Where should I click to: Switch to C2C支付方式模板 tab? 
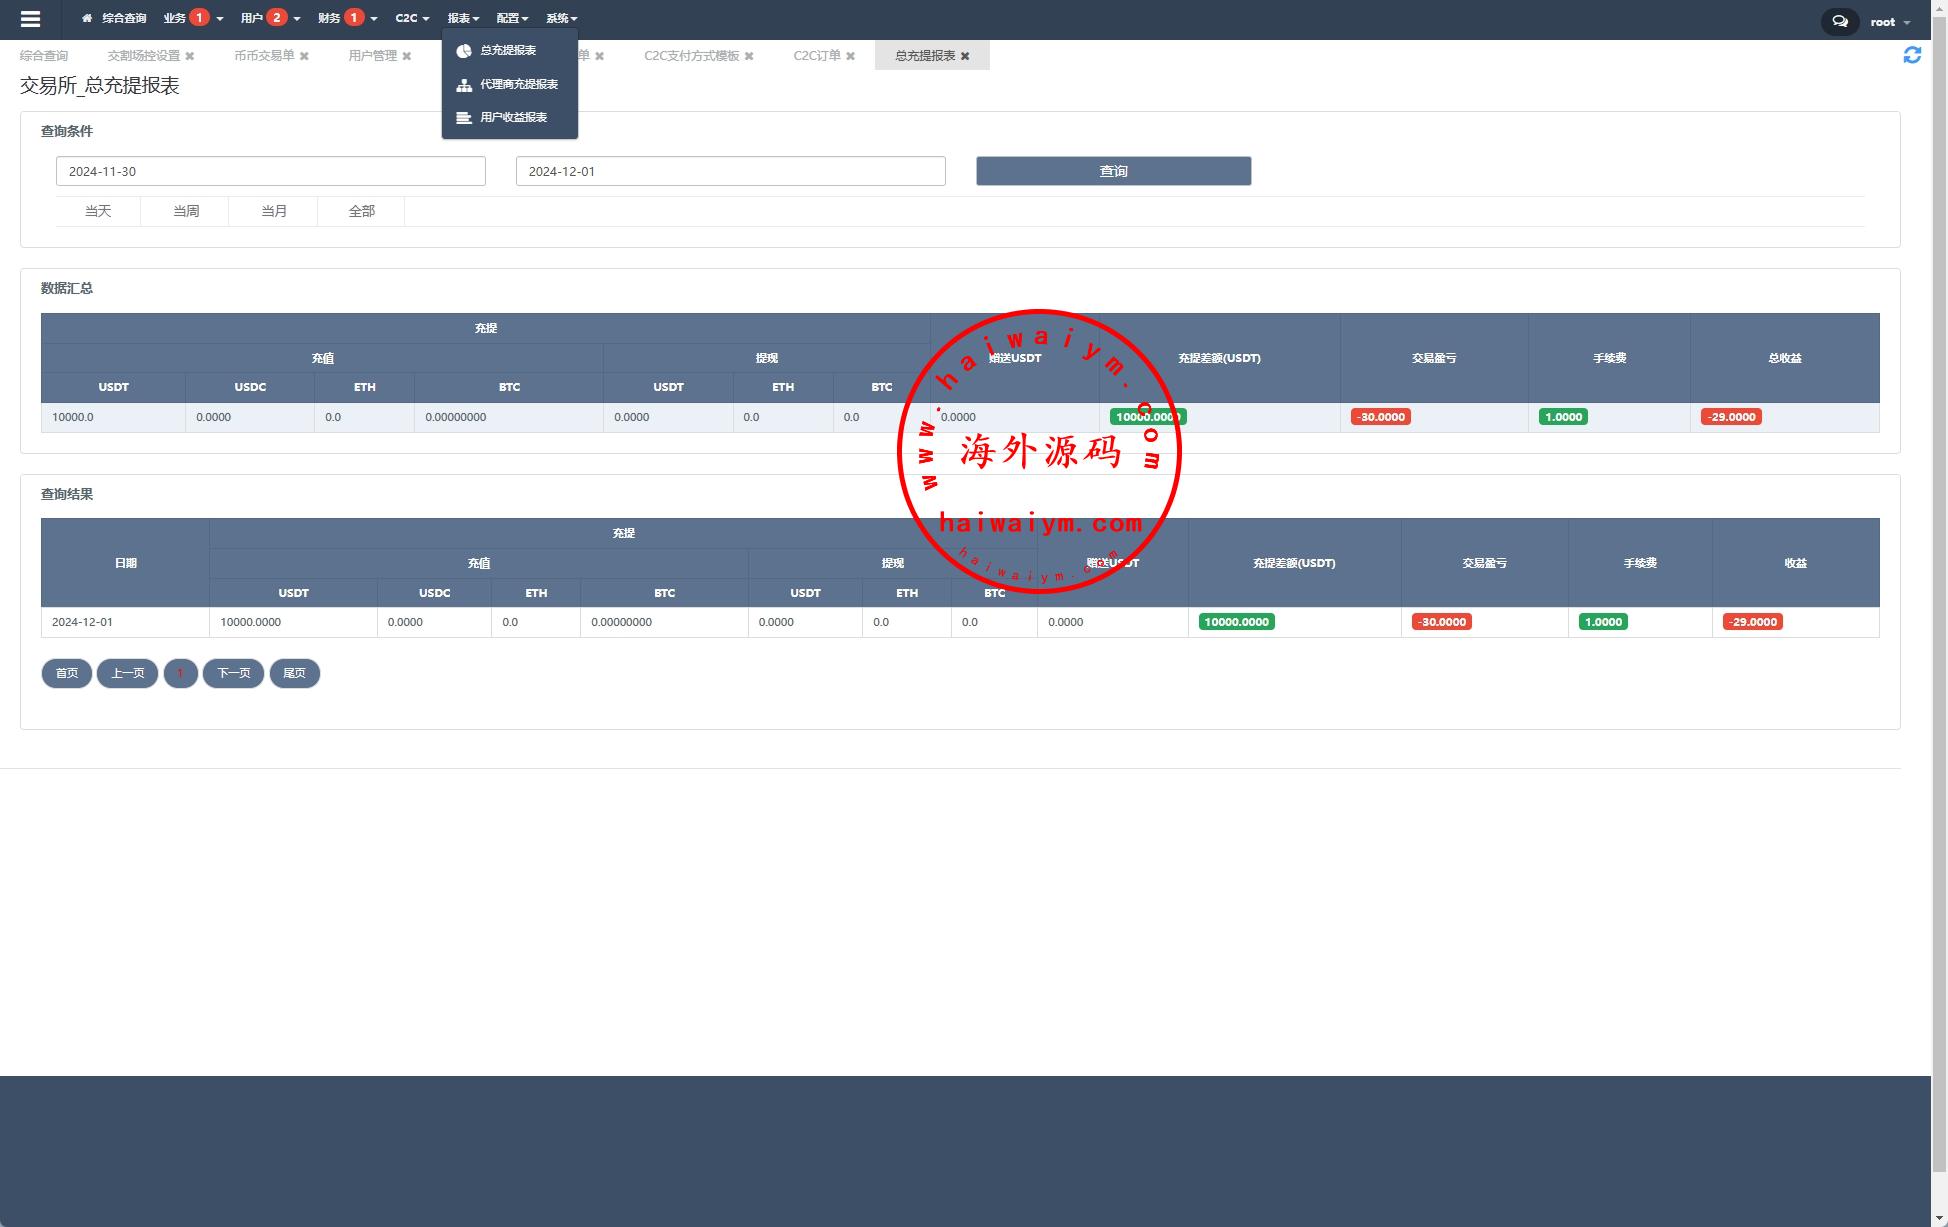pos(691,56)
